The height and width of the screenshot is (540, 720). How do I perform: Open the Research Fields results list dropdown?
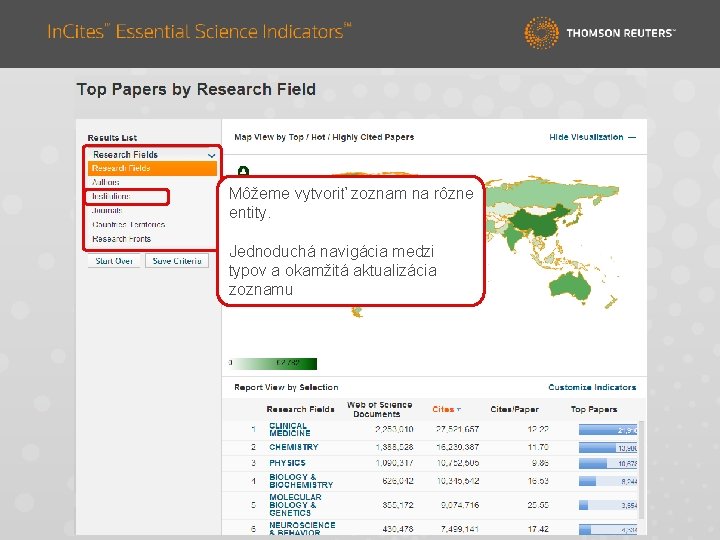(x=152, y=155)
